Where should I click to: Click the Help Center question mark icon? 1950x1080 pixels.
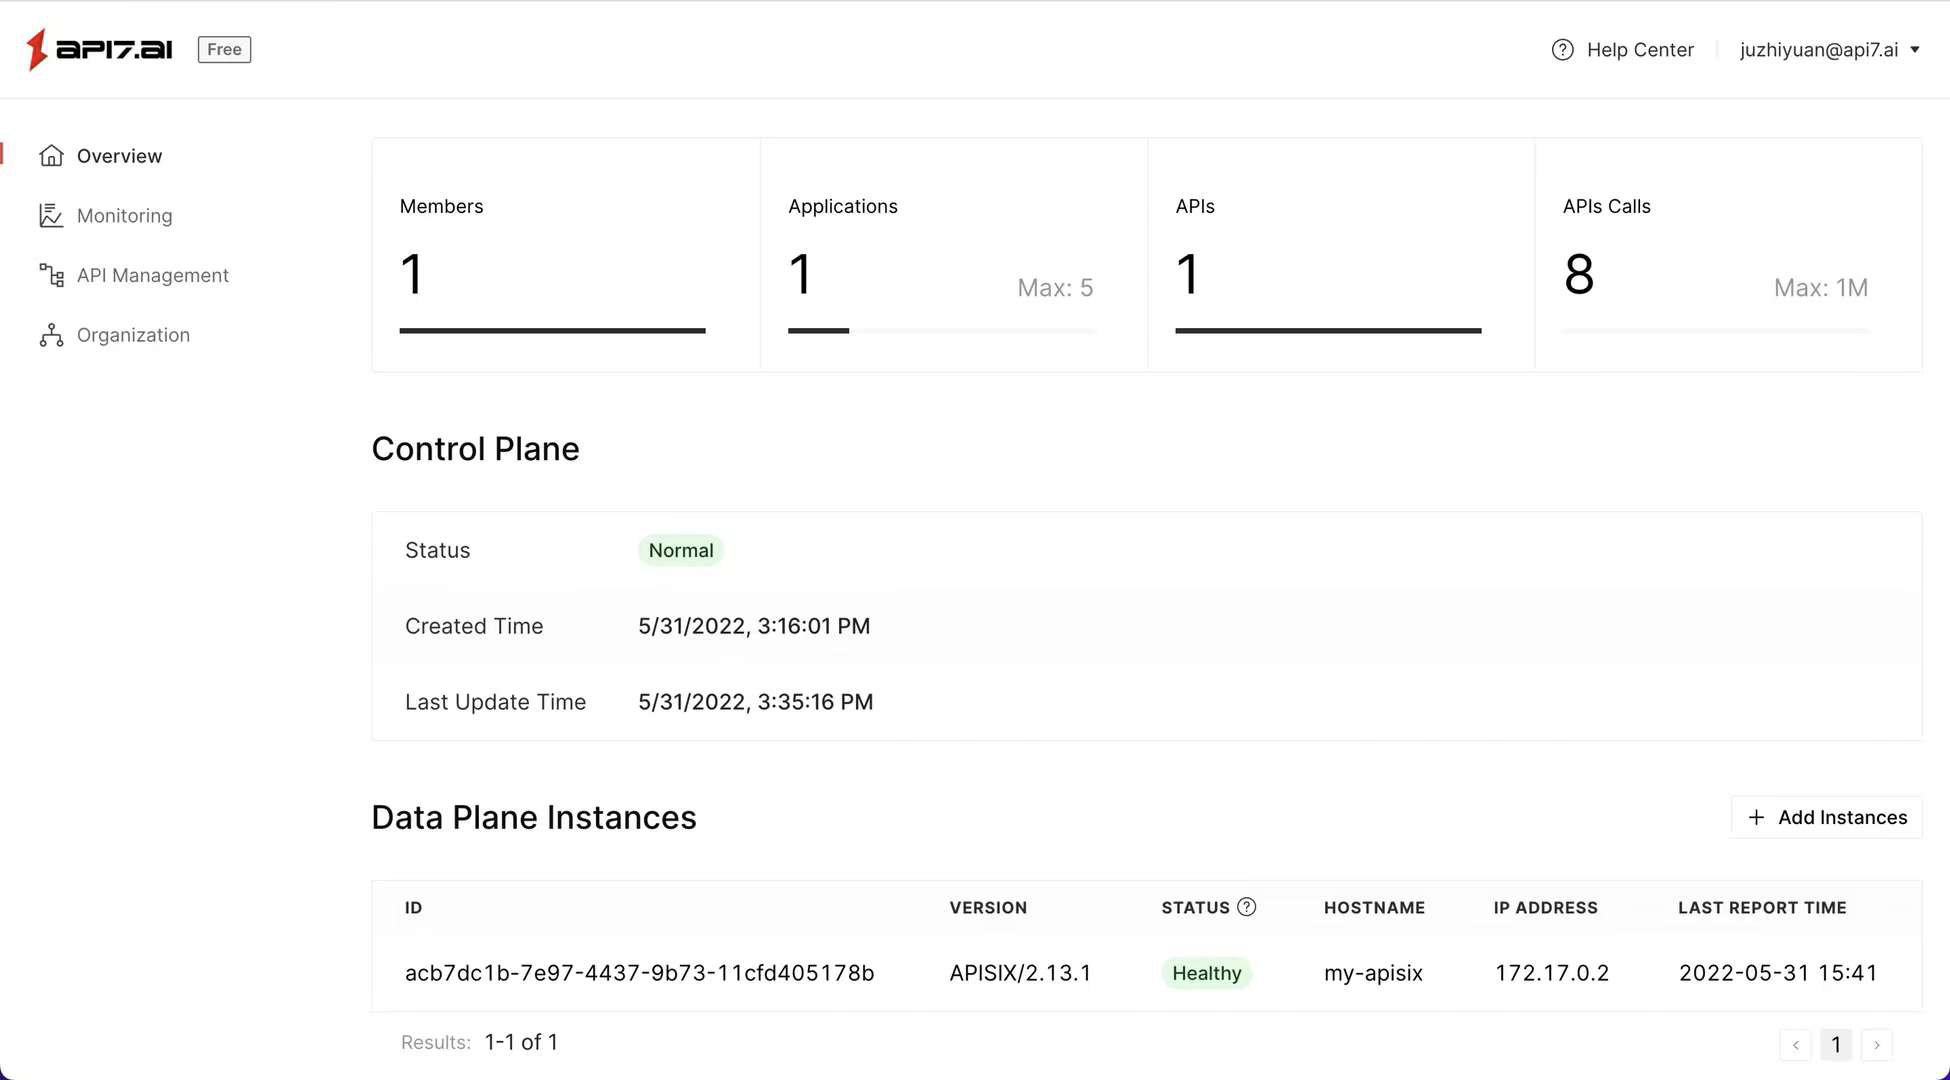(1562, 50)
